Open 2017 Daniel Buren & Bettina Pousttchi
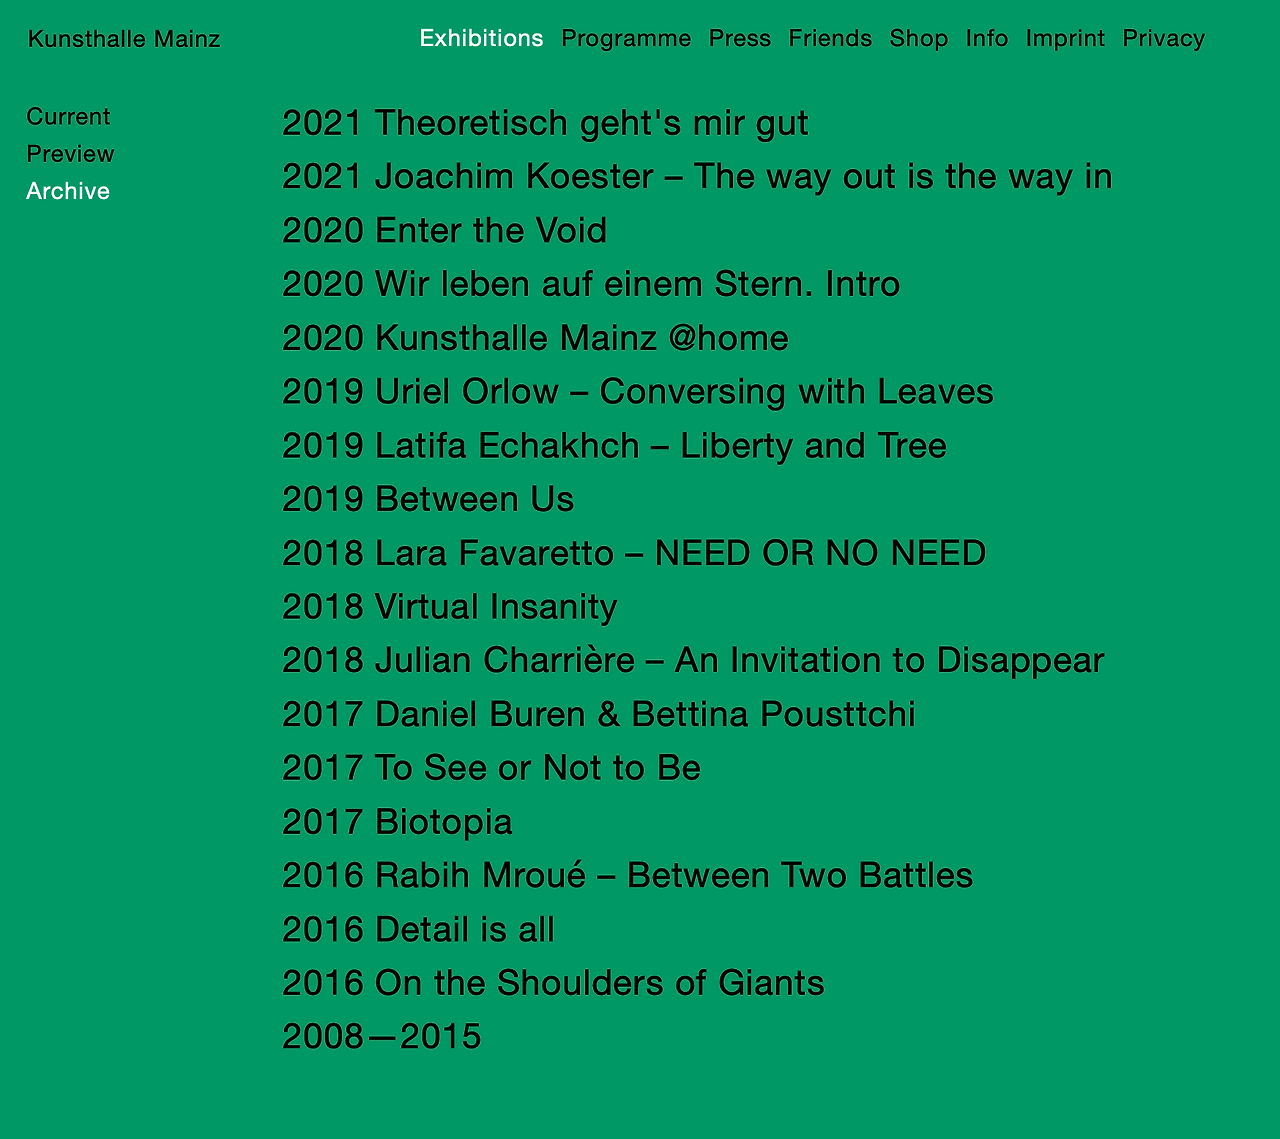 pos(599,715)
